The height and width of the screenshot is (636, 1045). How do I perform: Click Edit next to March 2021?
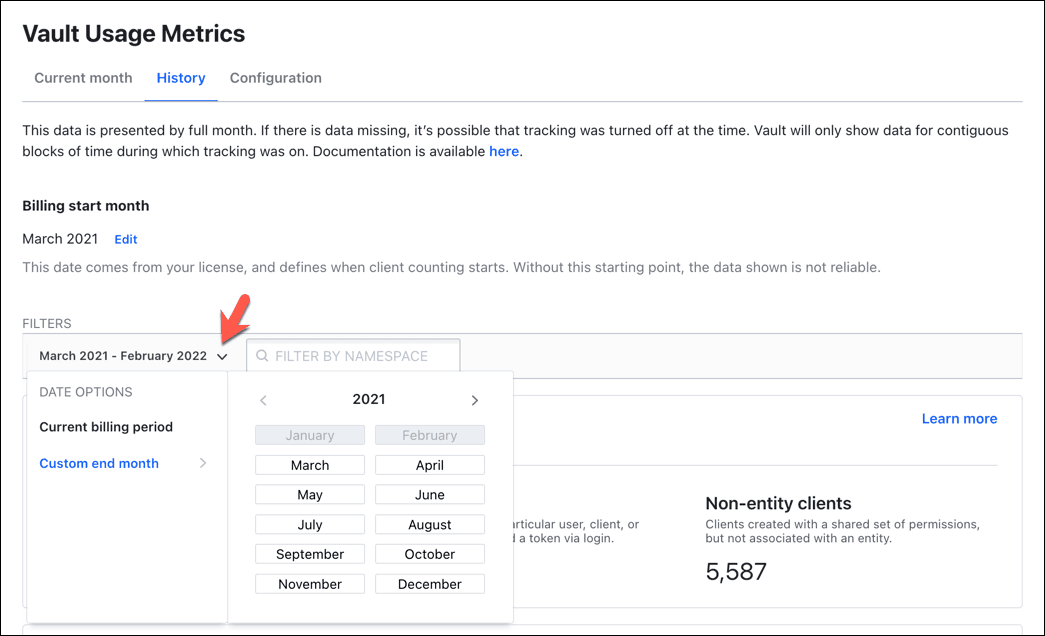(125, 239)
